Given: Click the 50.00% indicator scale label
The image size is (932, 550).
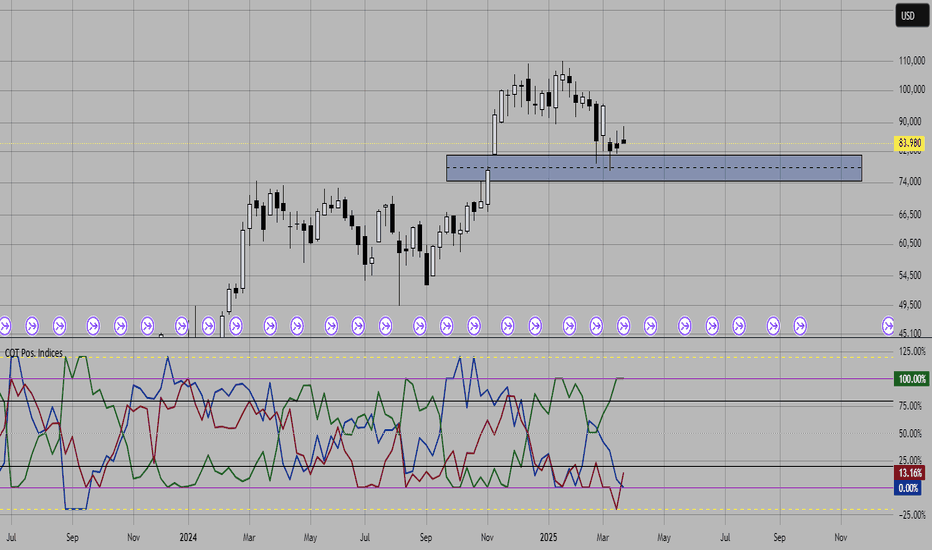Looking at the screenshot, I should pyautogui.click(x=911, y=433).
